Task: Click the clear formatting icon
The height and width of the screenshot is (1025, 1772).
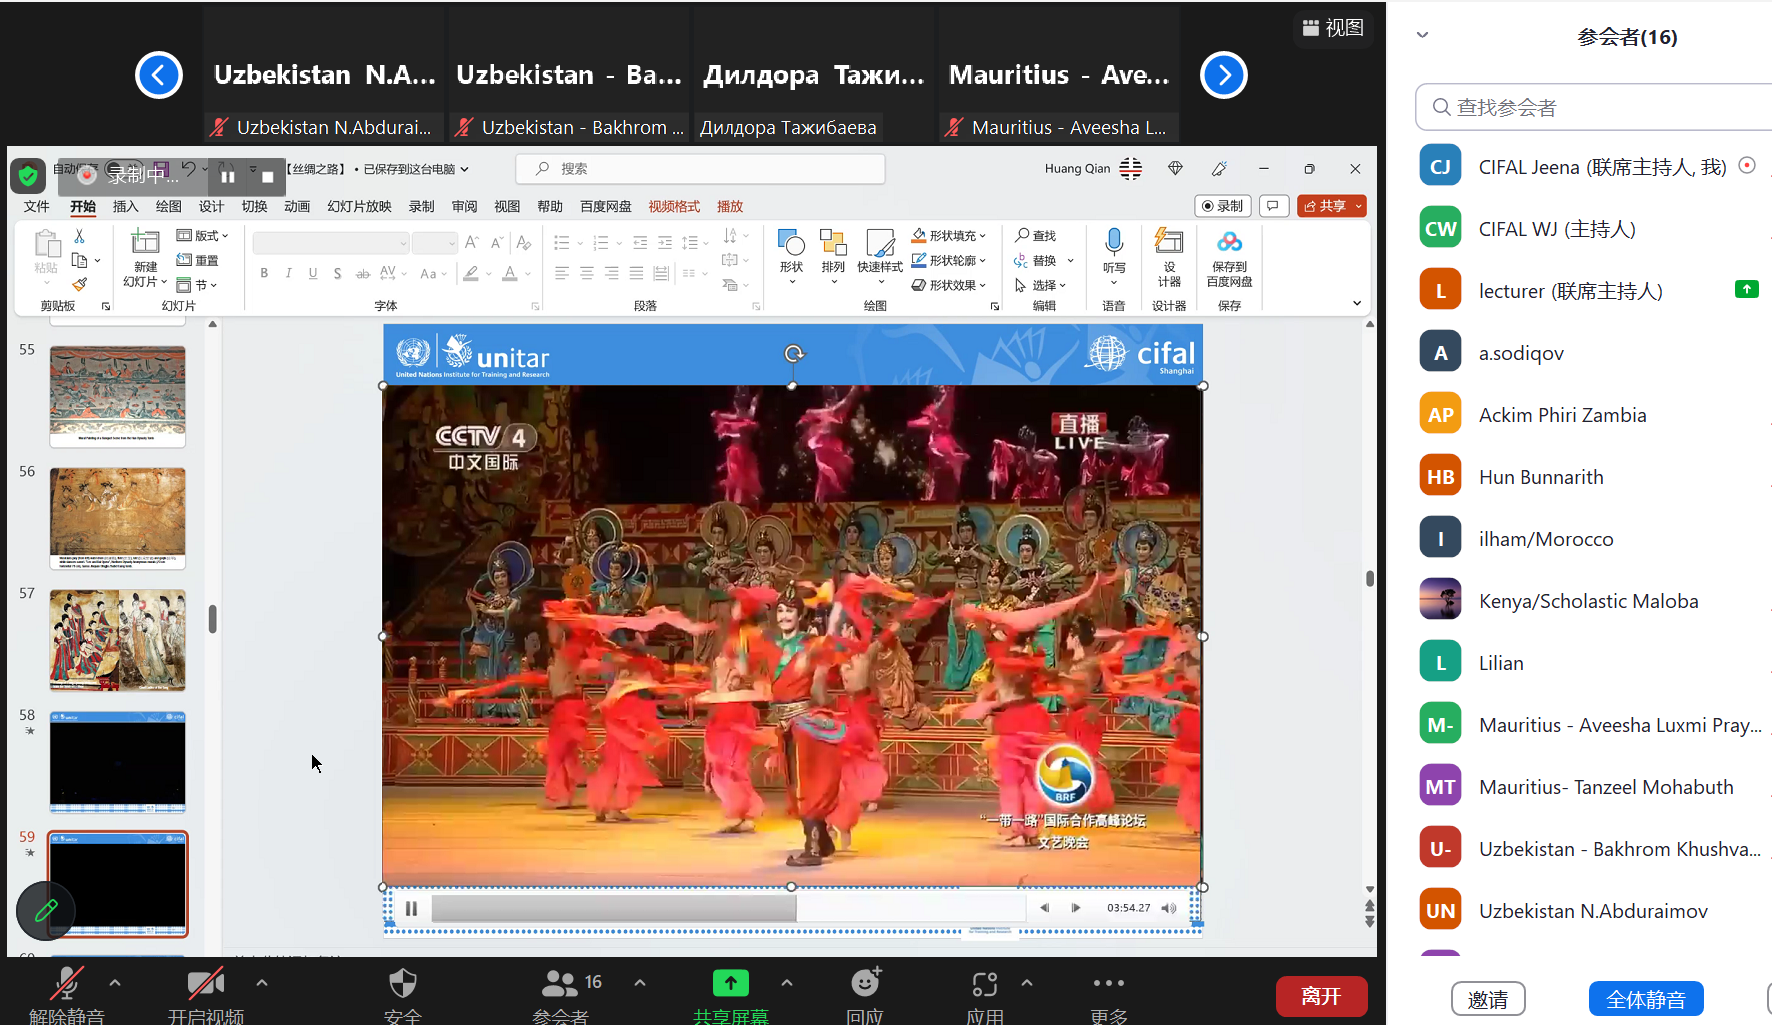Action: pyautogui.click(x=523, y=242)
